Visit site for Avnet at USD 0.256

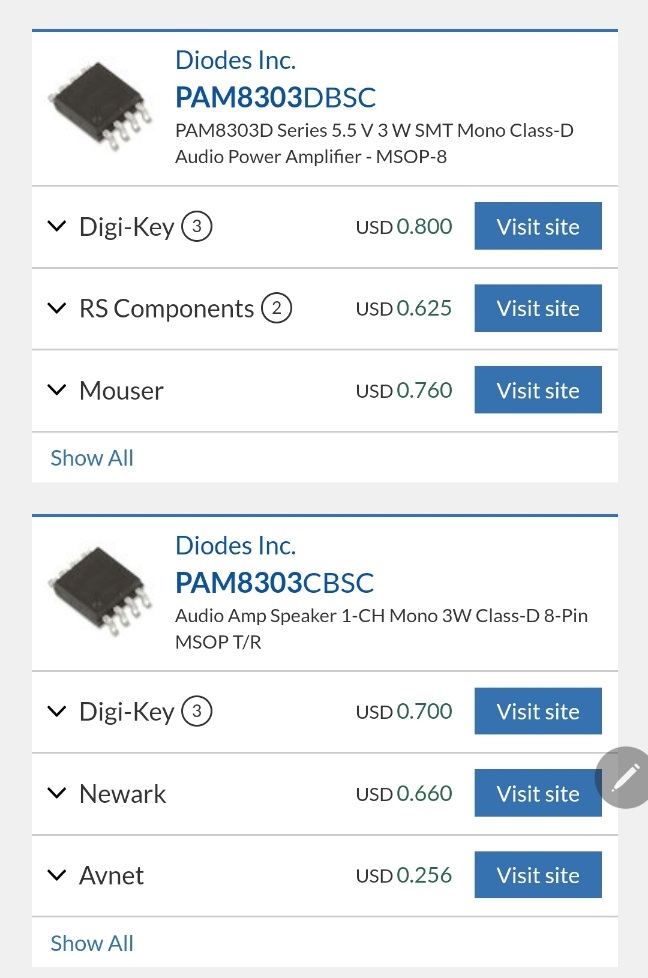(x=538, y=874)
